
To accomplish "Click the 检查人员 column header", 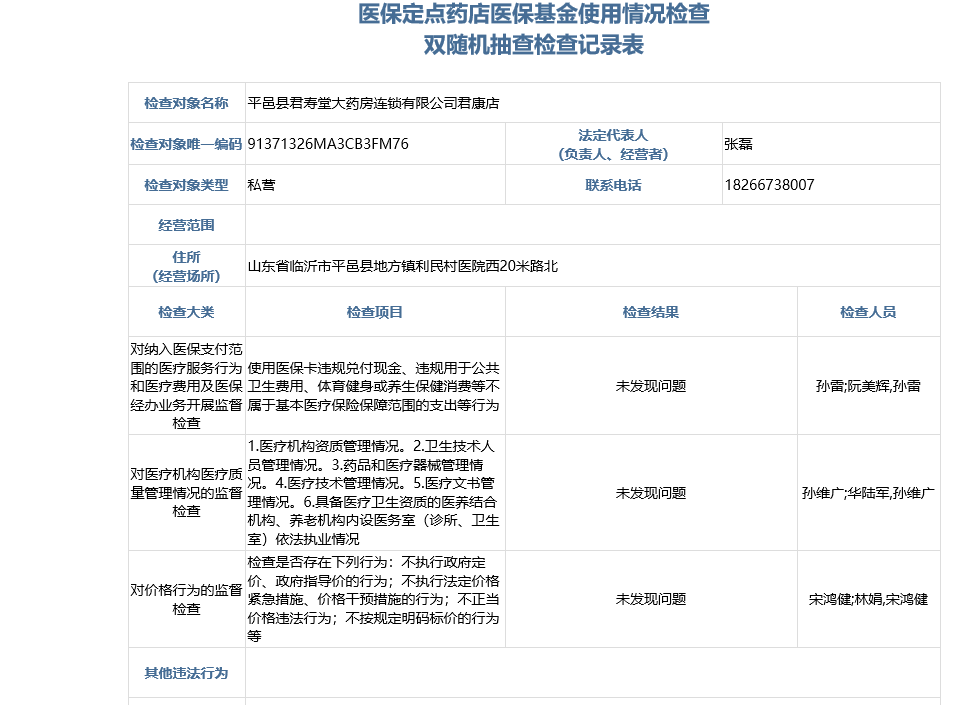I will (x=868, y=312).
